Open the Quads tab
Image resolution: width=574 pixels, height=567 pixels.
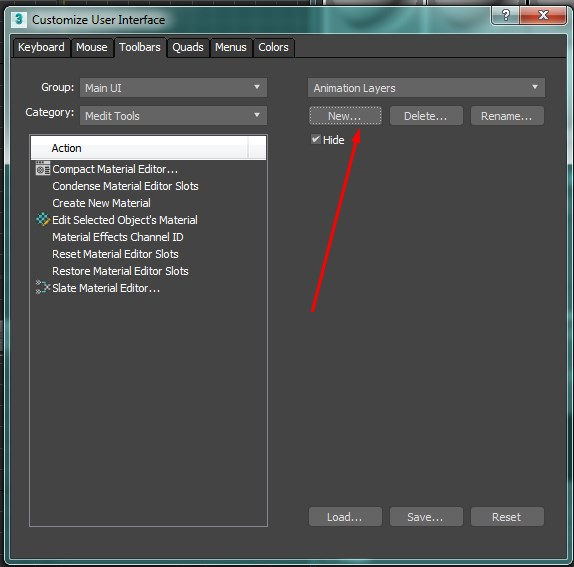pos(188,47)
